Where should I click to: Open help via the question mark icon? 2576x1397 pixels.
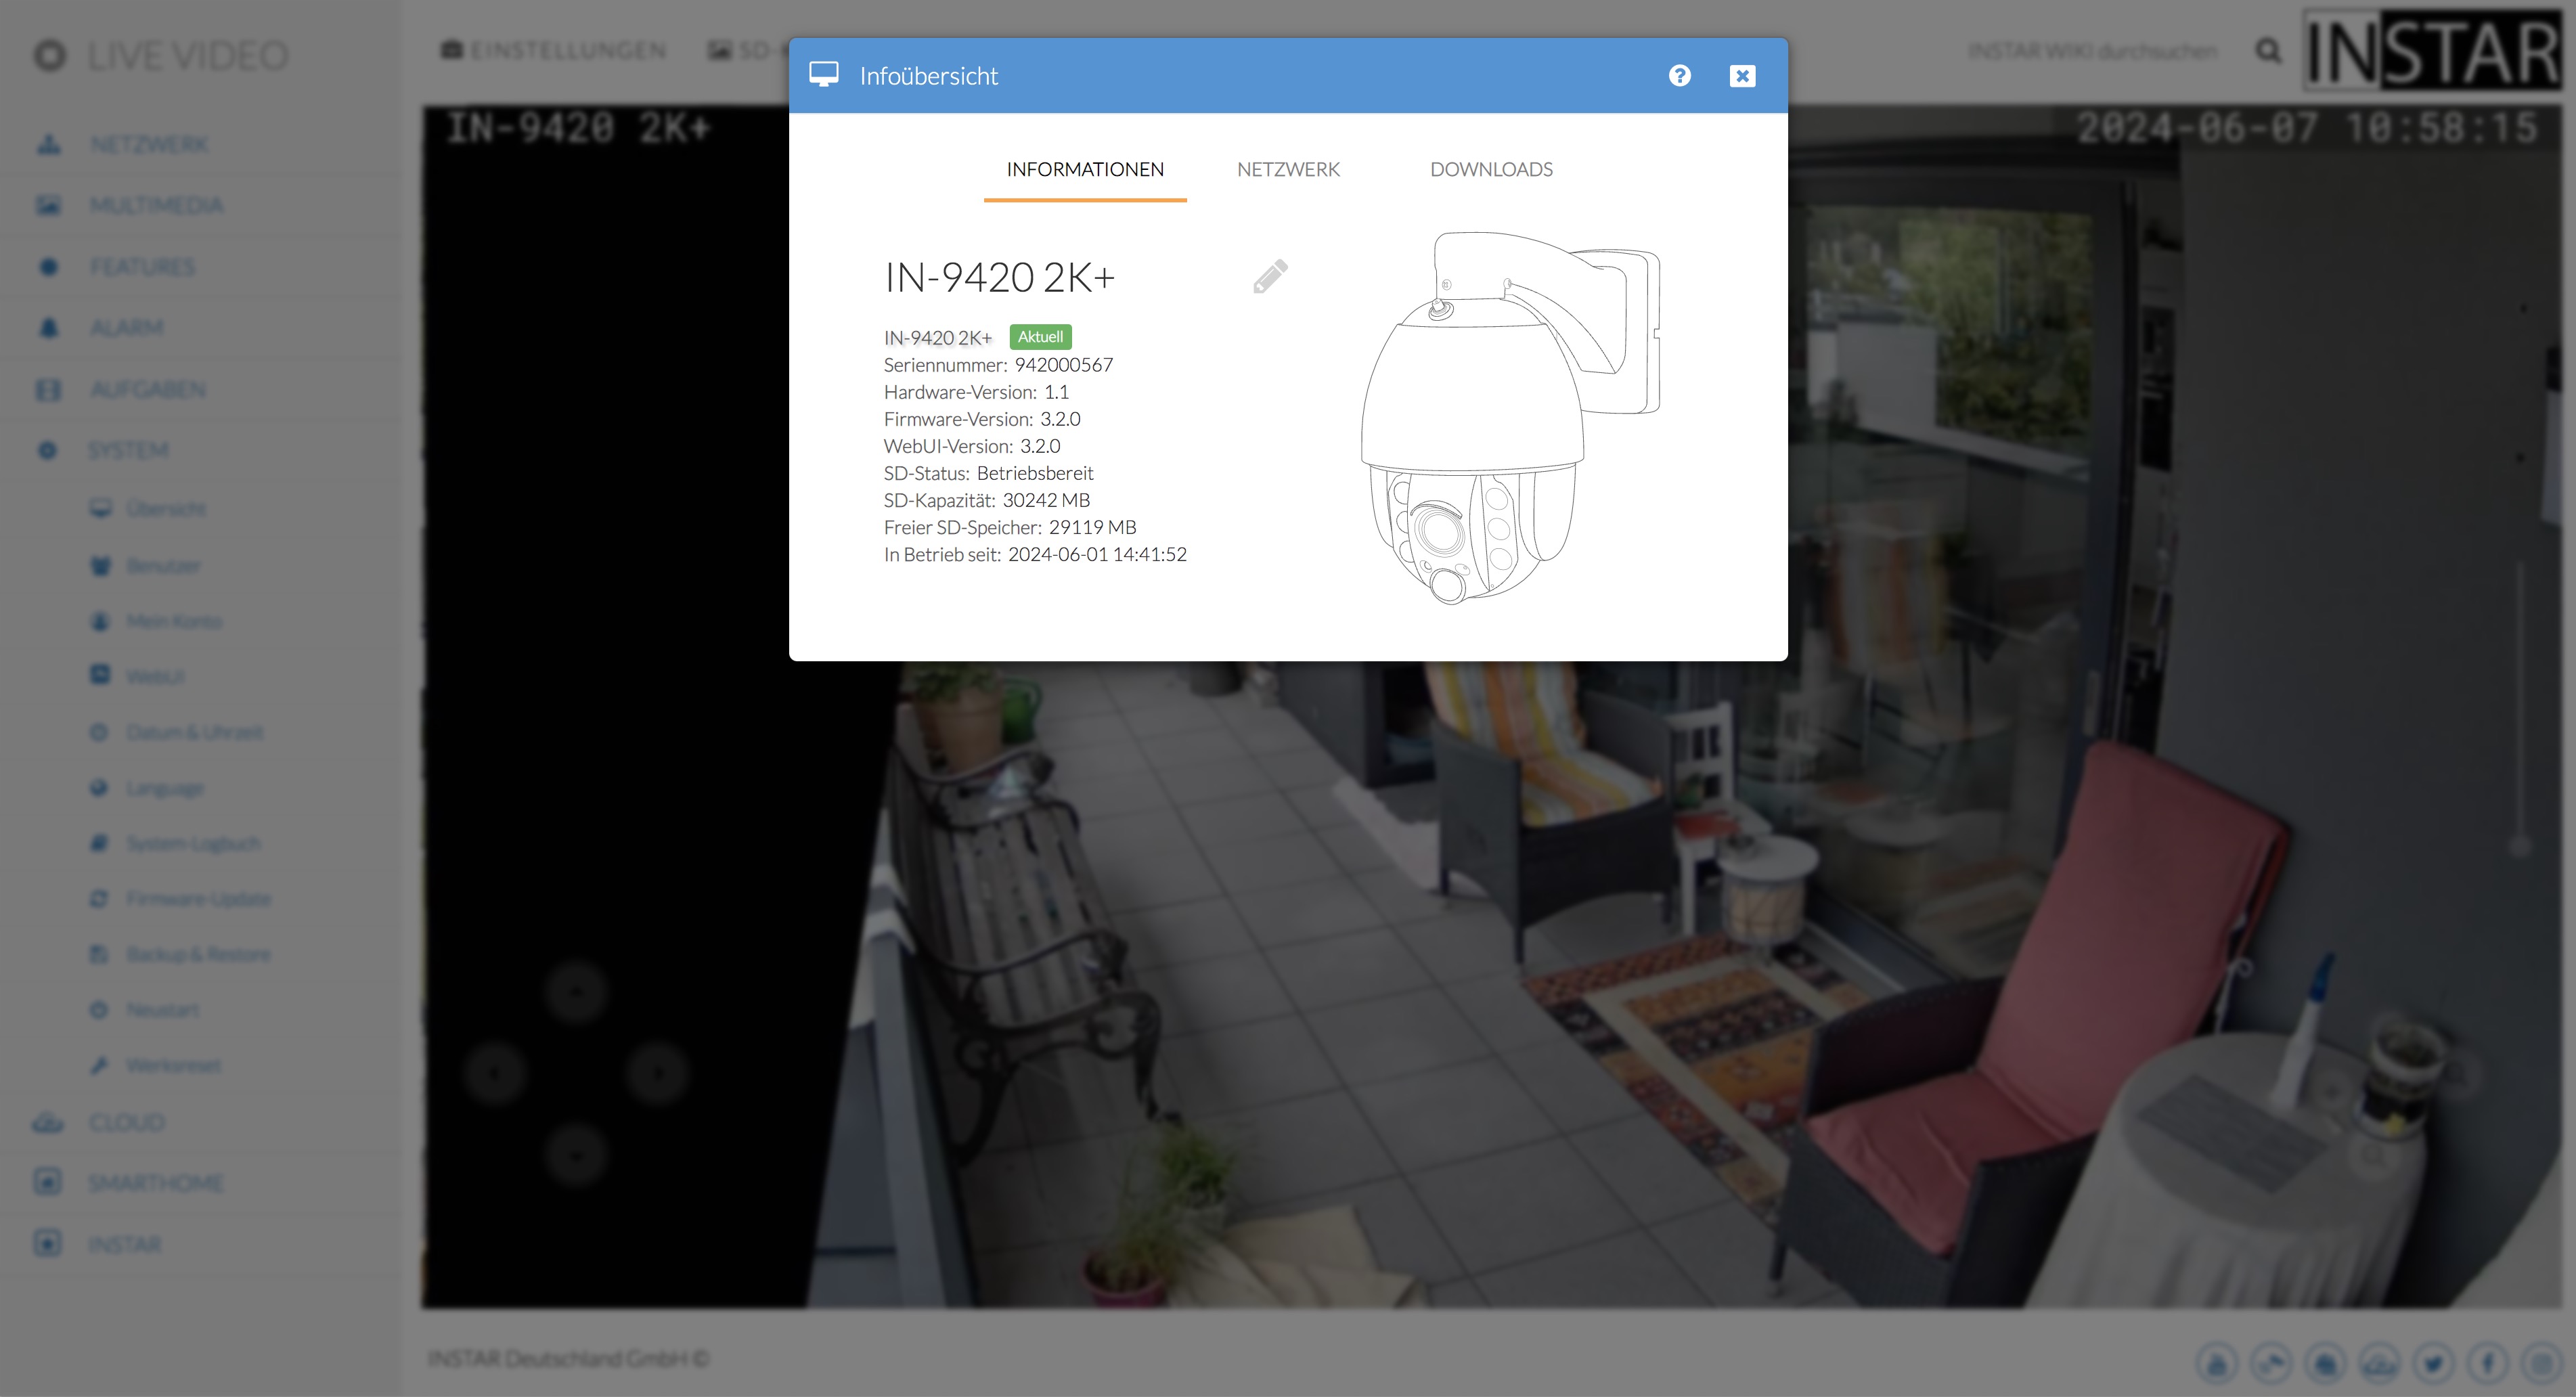[1679, 76]
